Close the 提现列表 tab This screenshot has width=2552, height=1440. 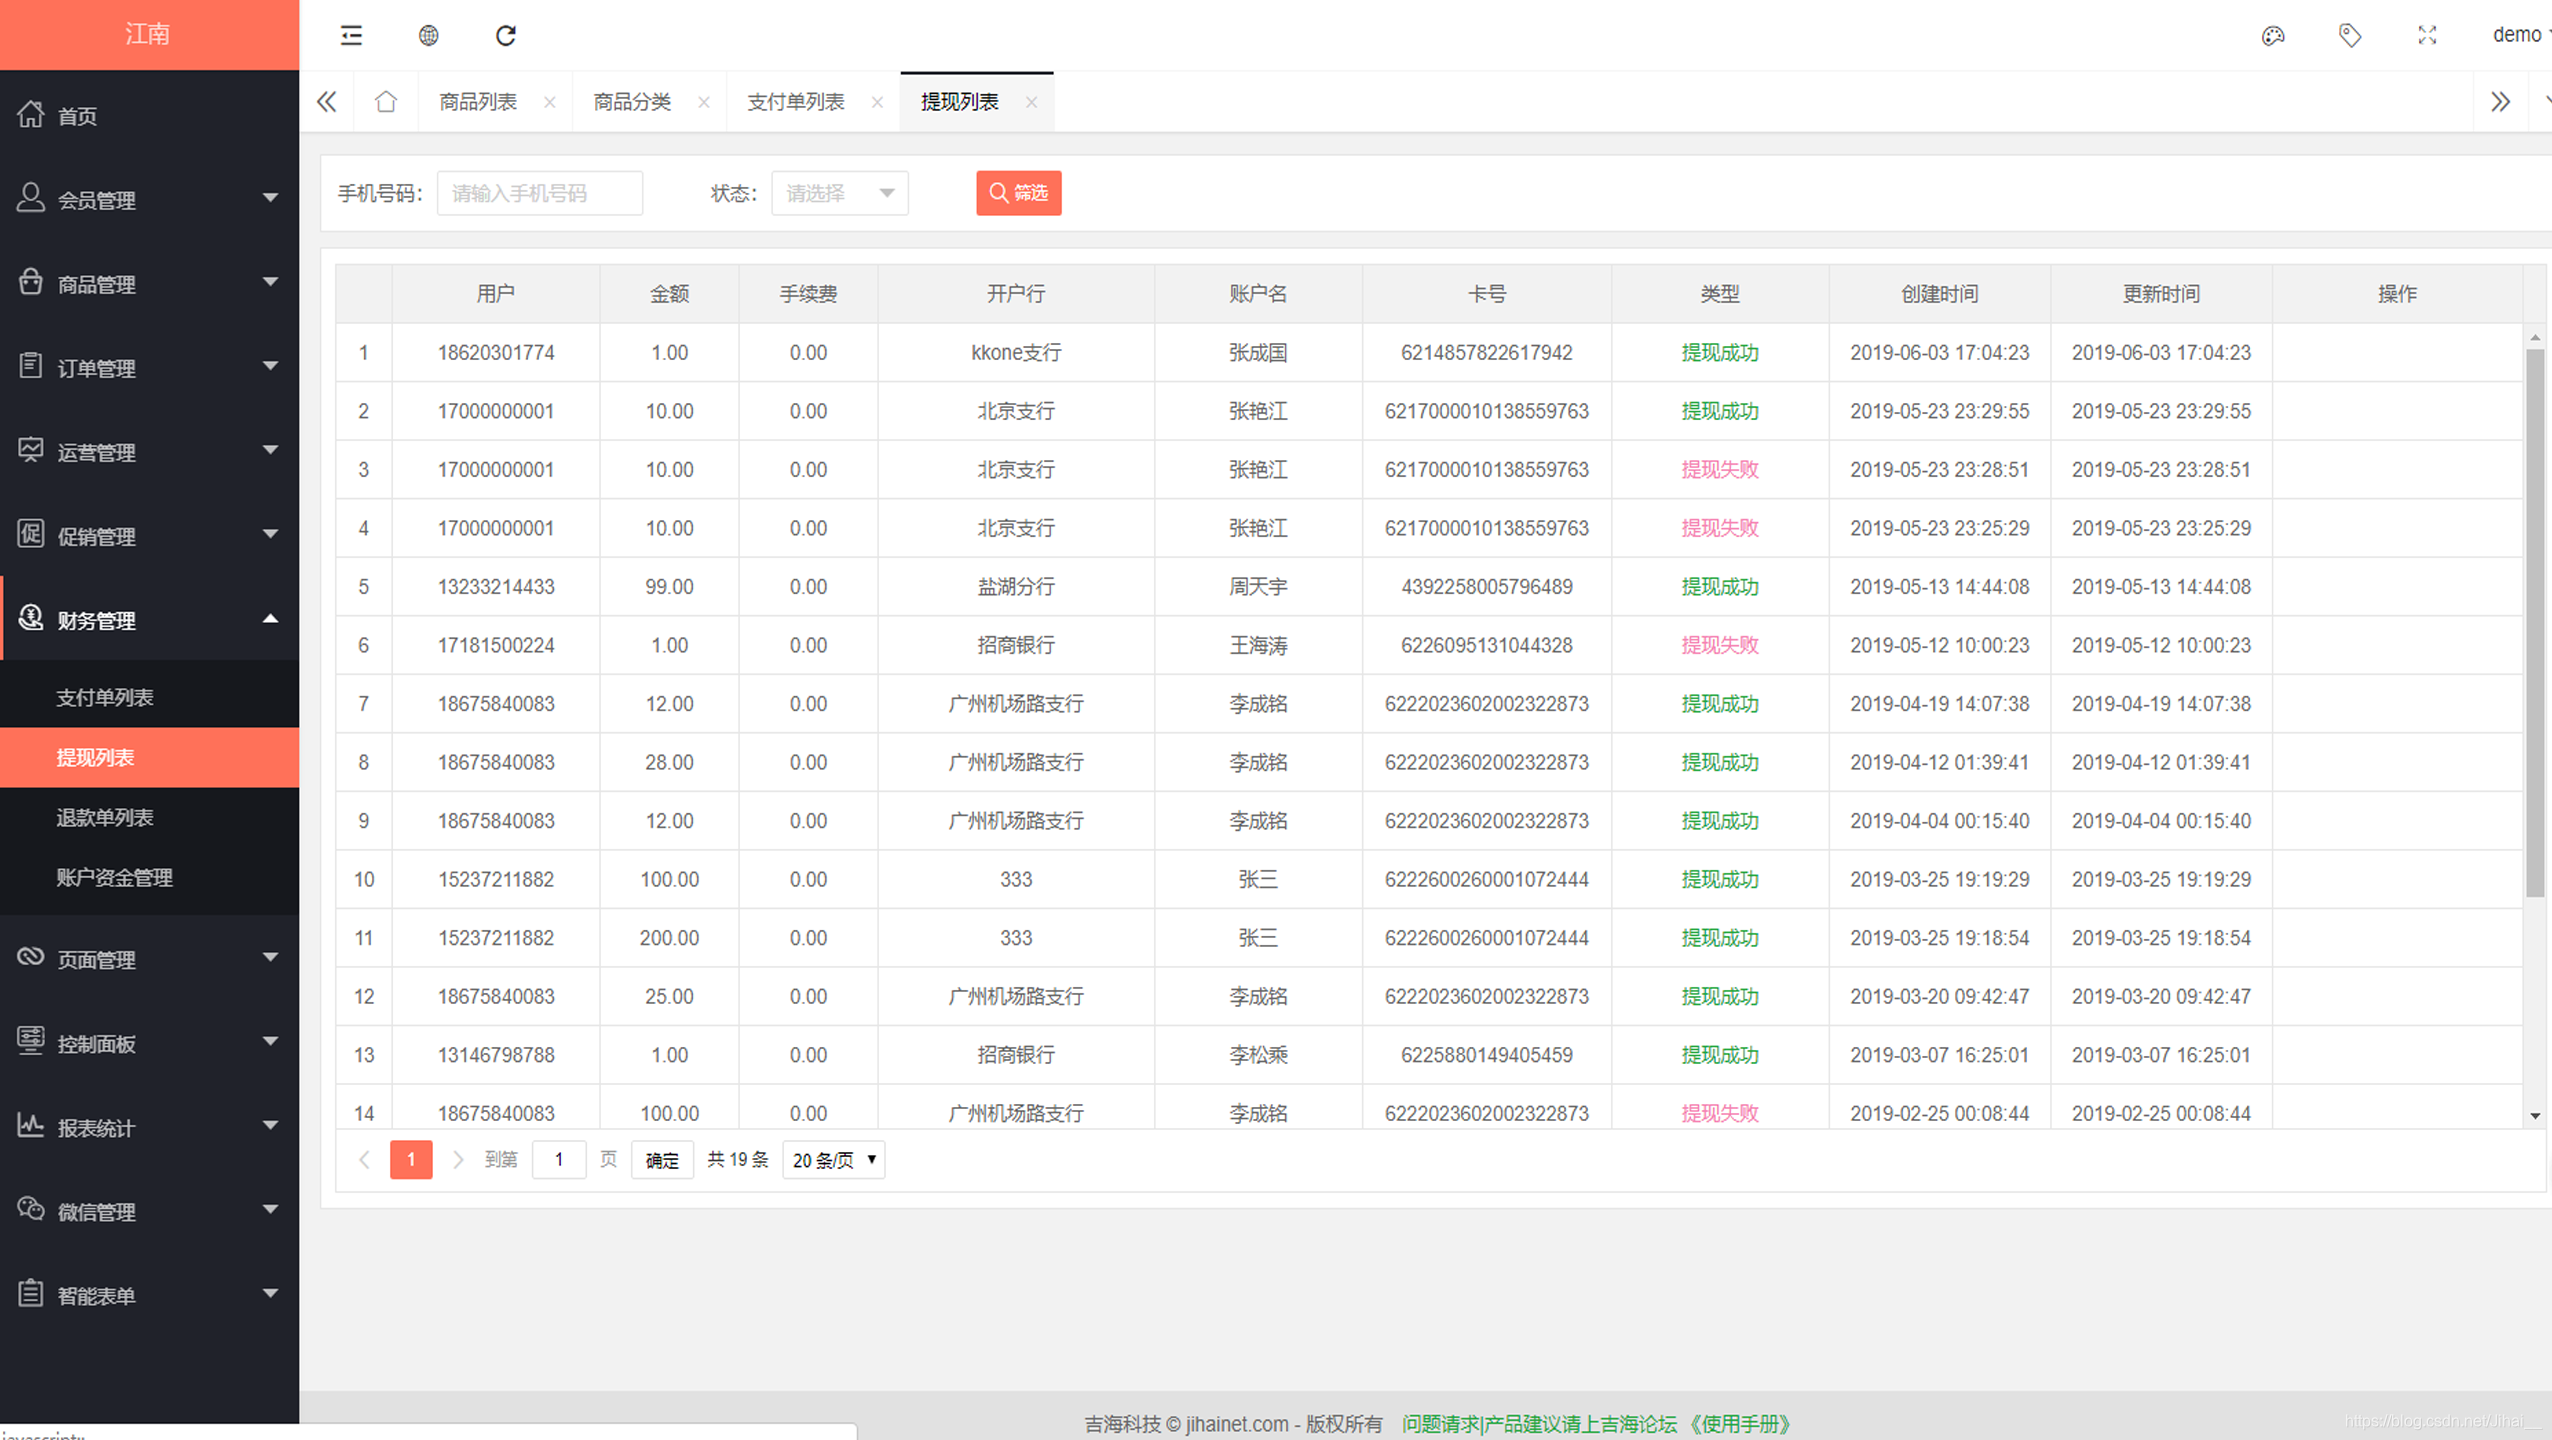click(x=1031, y=102)
